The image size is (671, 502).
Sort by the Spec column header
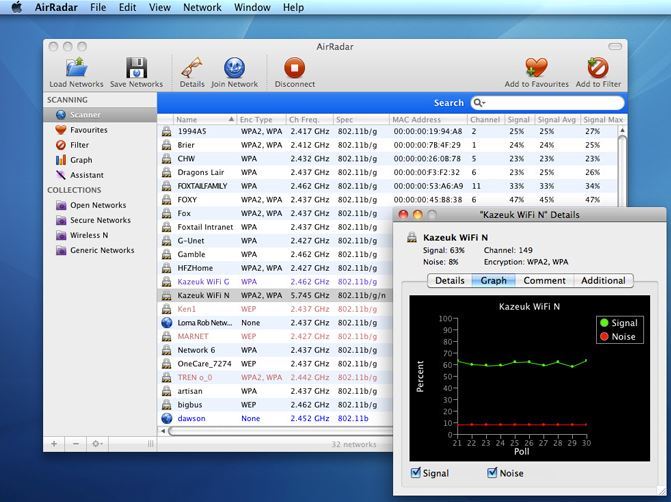point(361,119)
